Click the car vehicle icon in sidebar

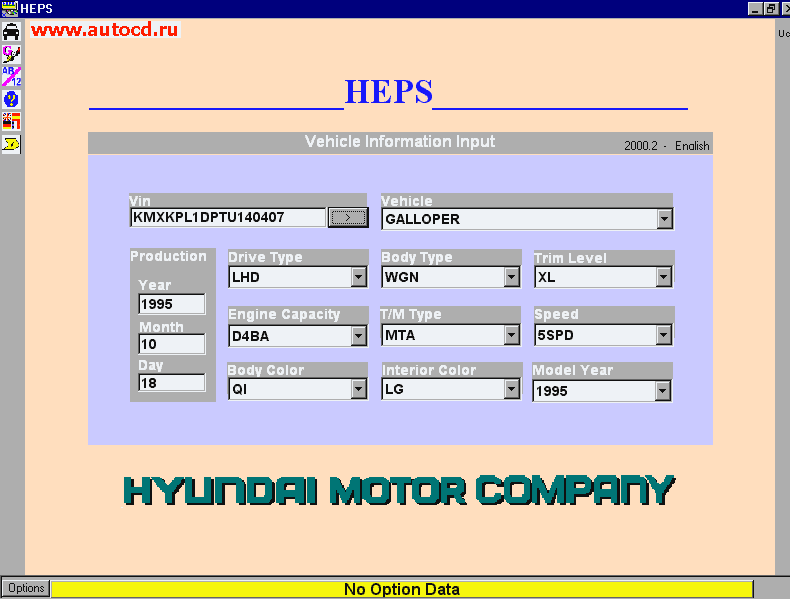(x=11, y=31)
